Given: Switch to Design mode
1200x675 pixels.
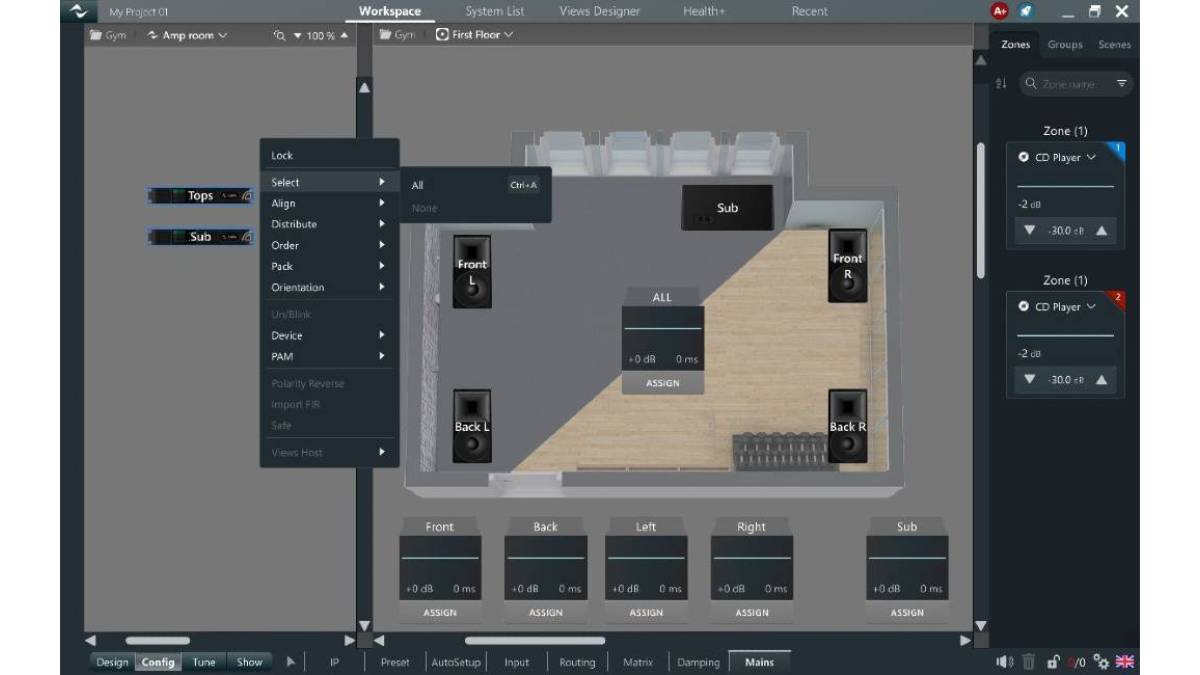Looking at the screenshot, I should pos(112,662).
